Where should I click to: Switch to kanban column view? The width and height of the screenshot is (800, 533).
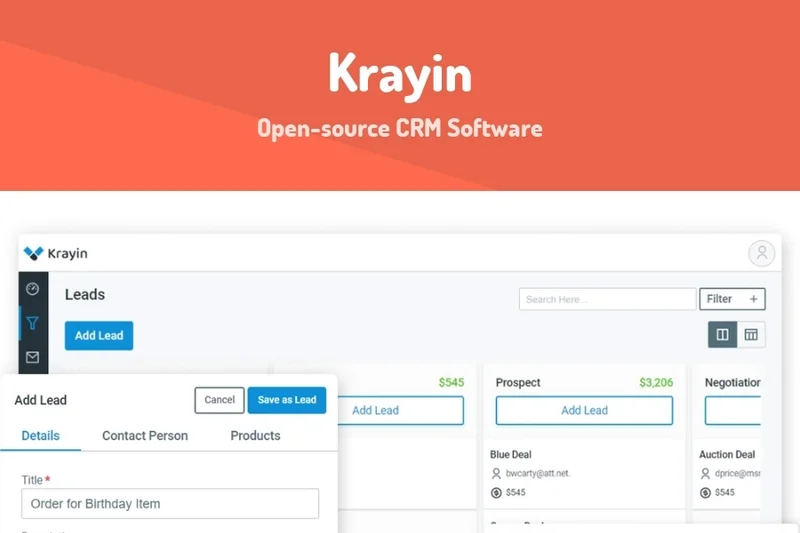(x=722, y=335)
